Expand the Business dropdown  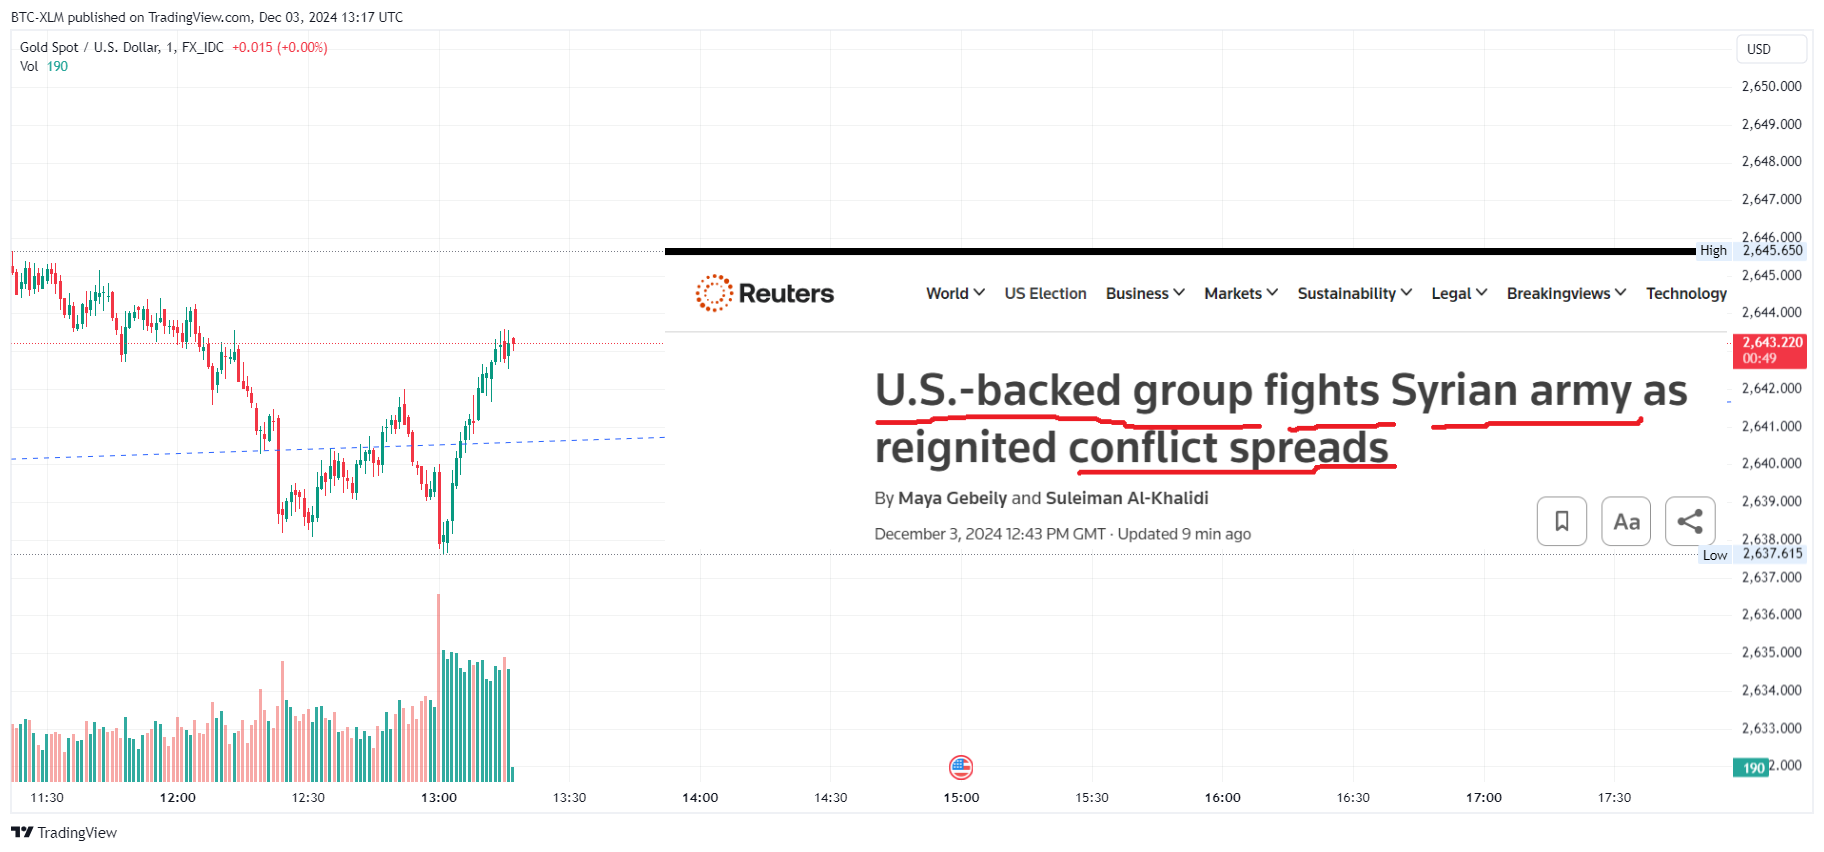1145,293
